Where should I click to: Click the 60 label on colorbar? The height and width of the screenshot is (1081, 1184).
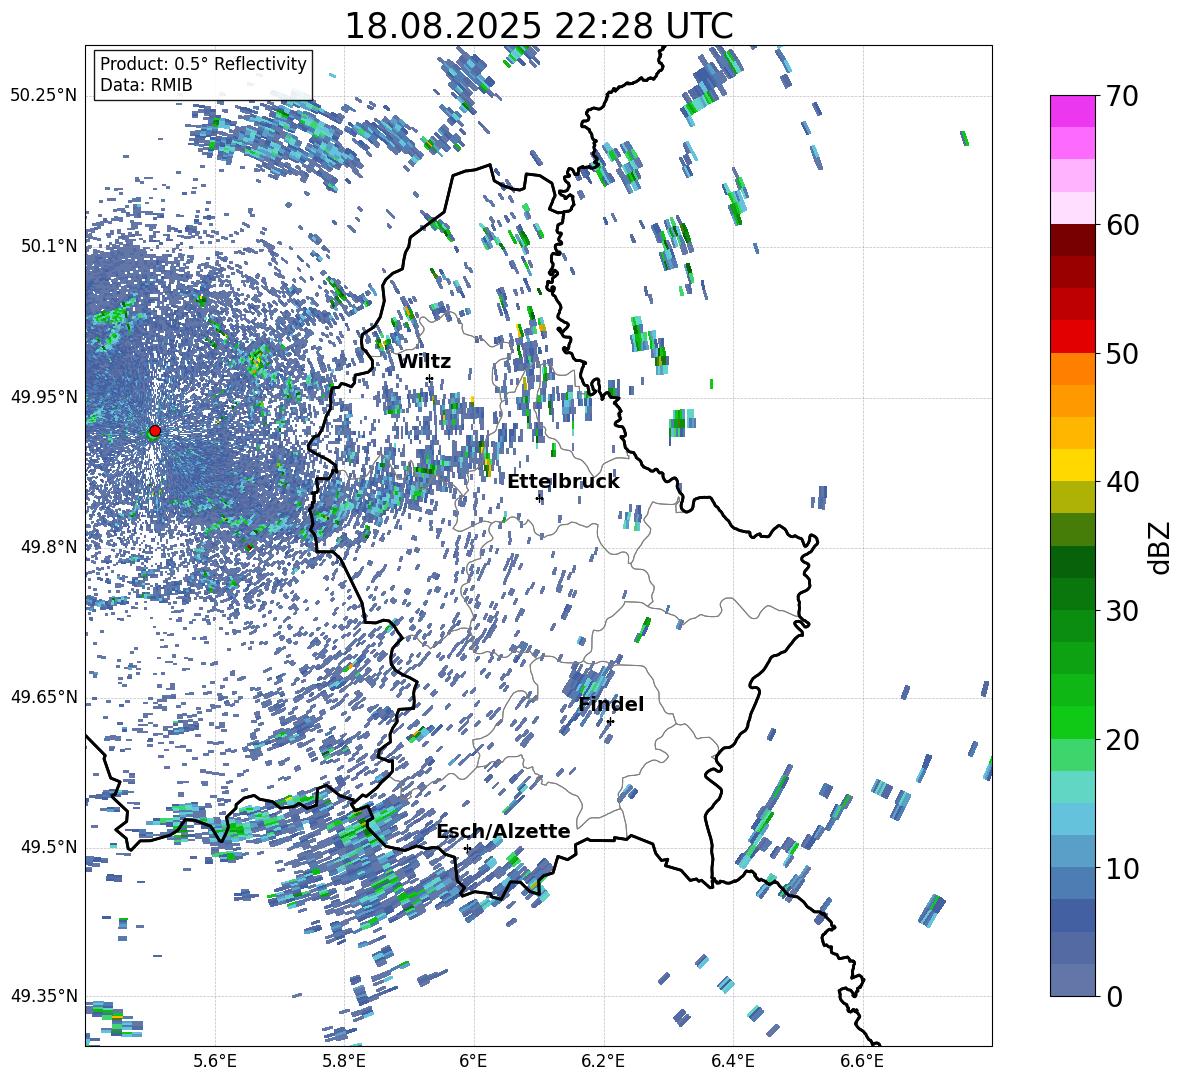tap(1122, 225)
